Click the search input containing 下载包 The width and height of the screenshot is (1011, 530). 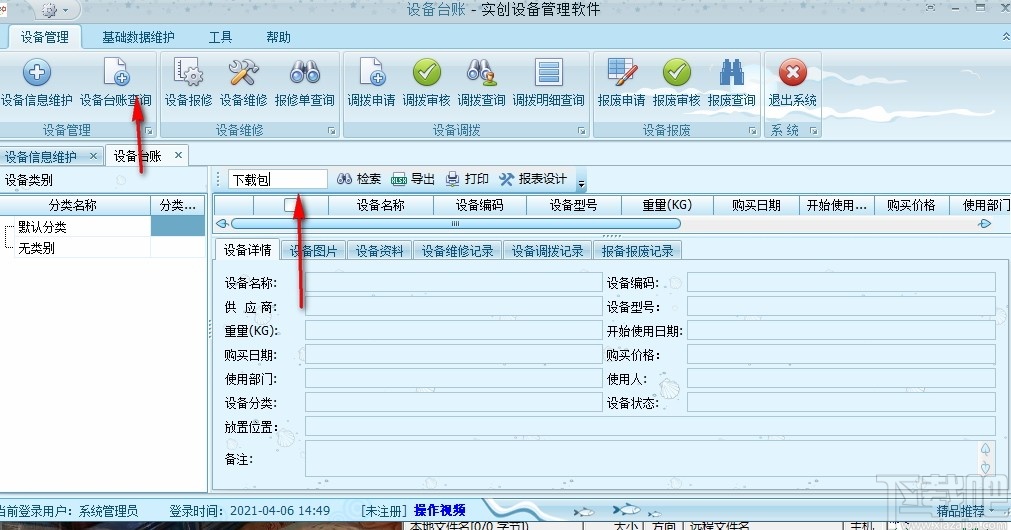pos(278,179)
